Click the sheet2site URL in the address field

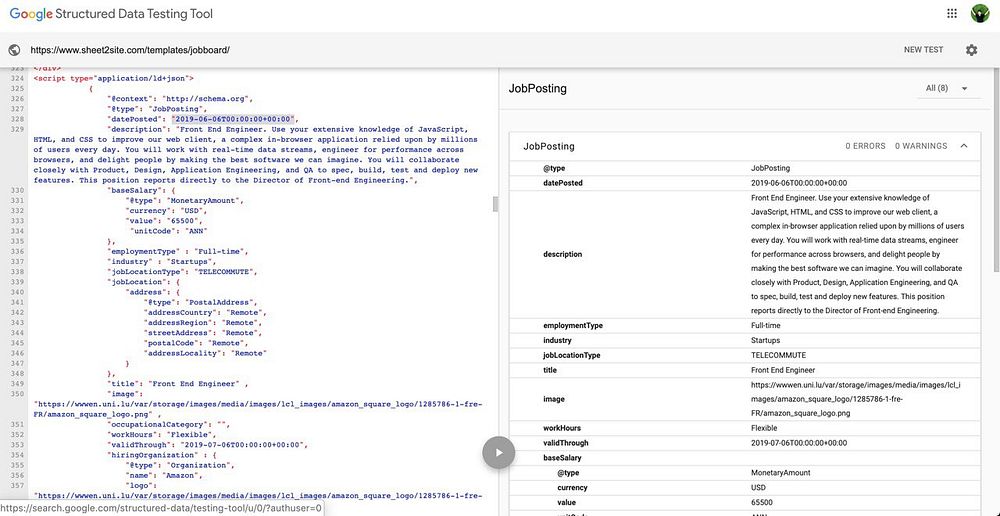pyautogui.click(x=130, y=50)
